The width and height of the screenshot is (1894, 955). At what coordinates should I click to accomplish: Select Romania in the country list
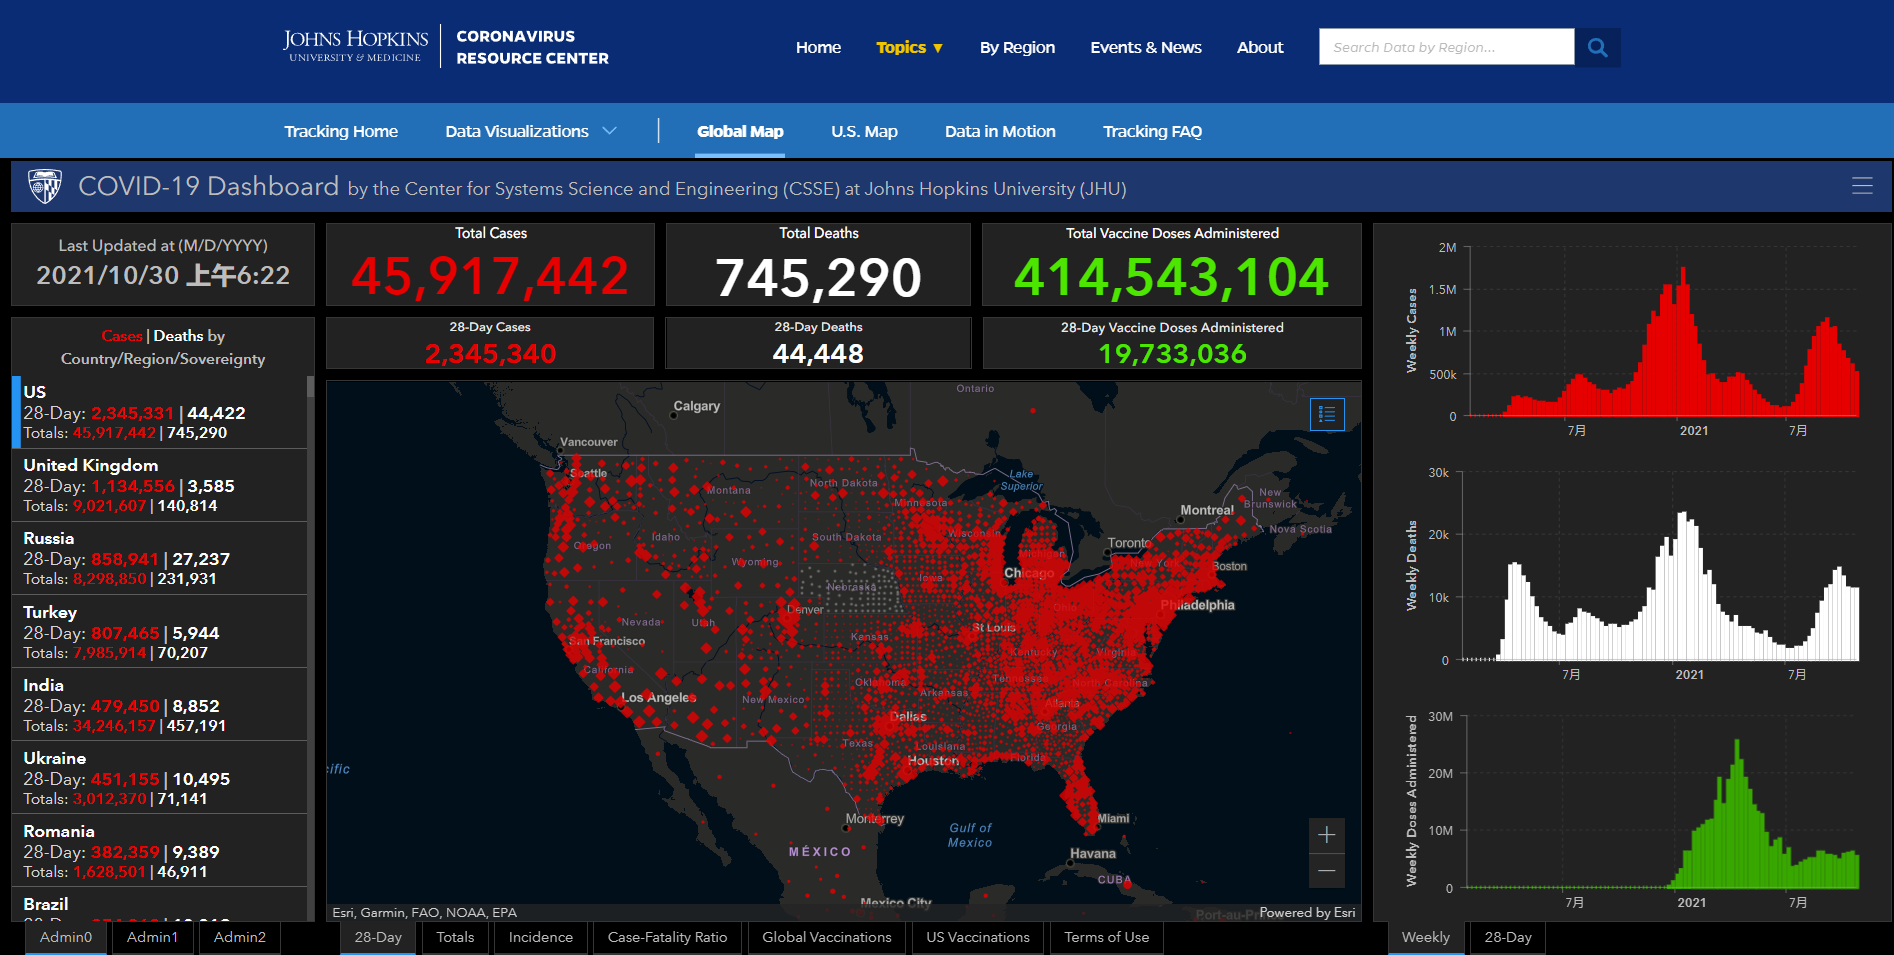[x=160, y=851]
